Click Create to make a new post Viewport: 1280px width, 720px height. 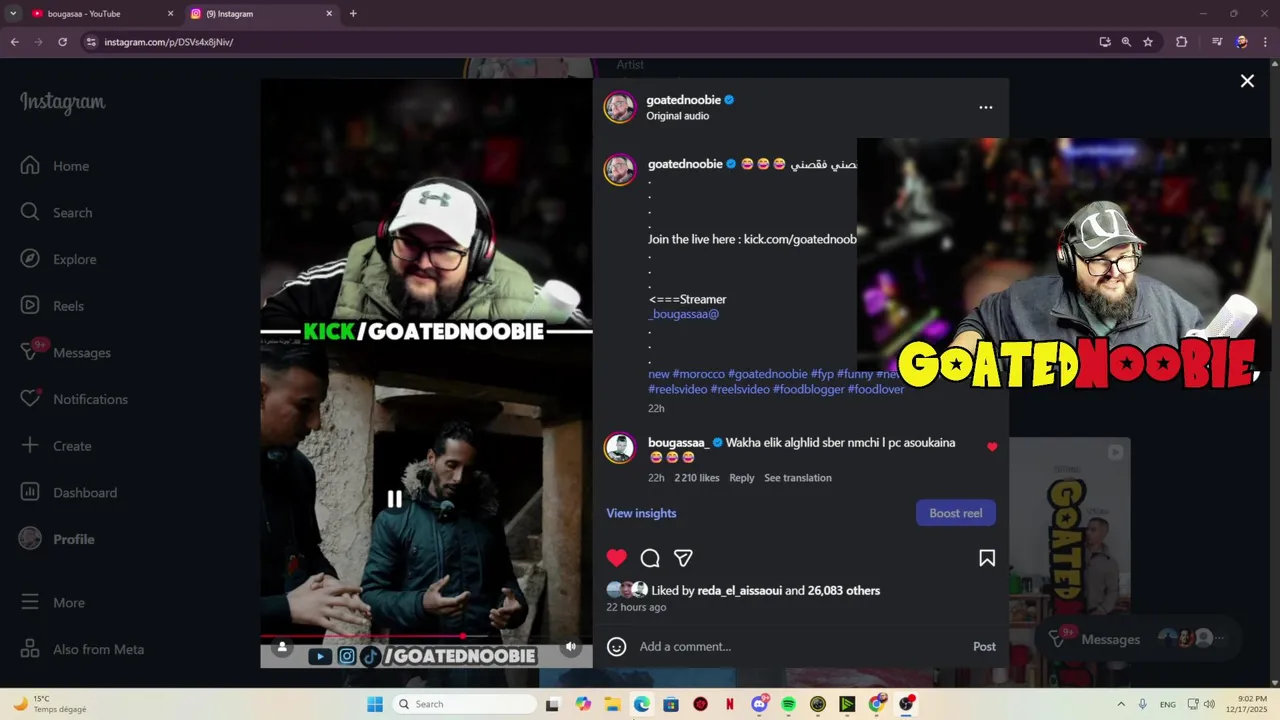coord(56,446)
